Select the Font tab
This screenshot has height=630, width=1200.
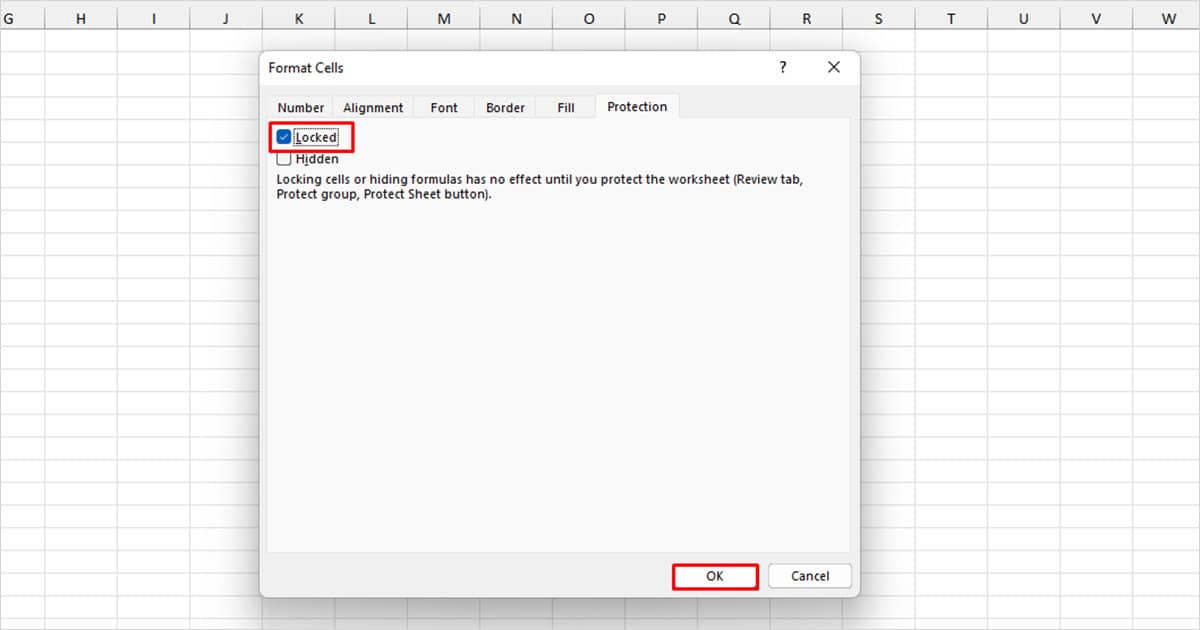pyautogui.click(x=443, y=107)
